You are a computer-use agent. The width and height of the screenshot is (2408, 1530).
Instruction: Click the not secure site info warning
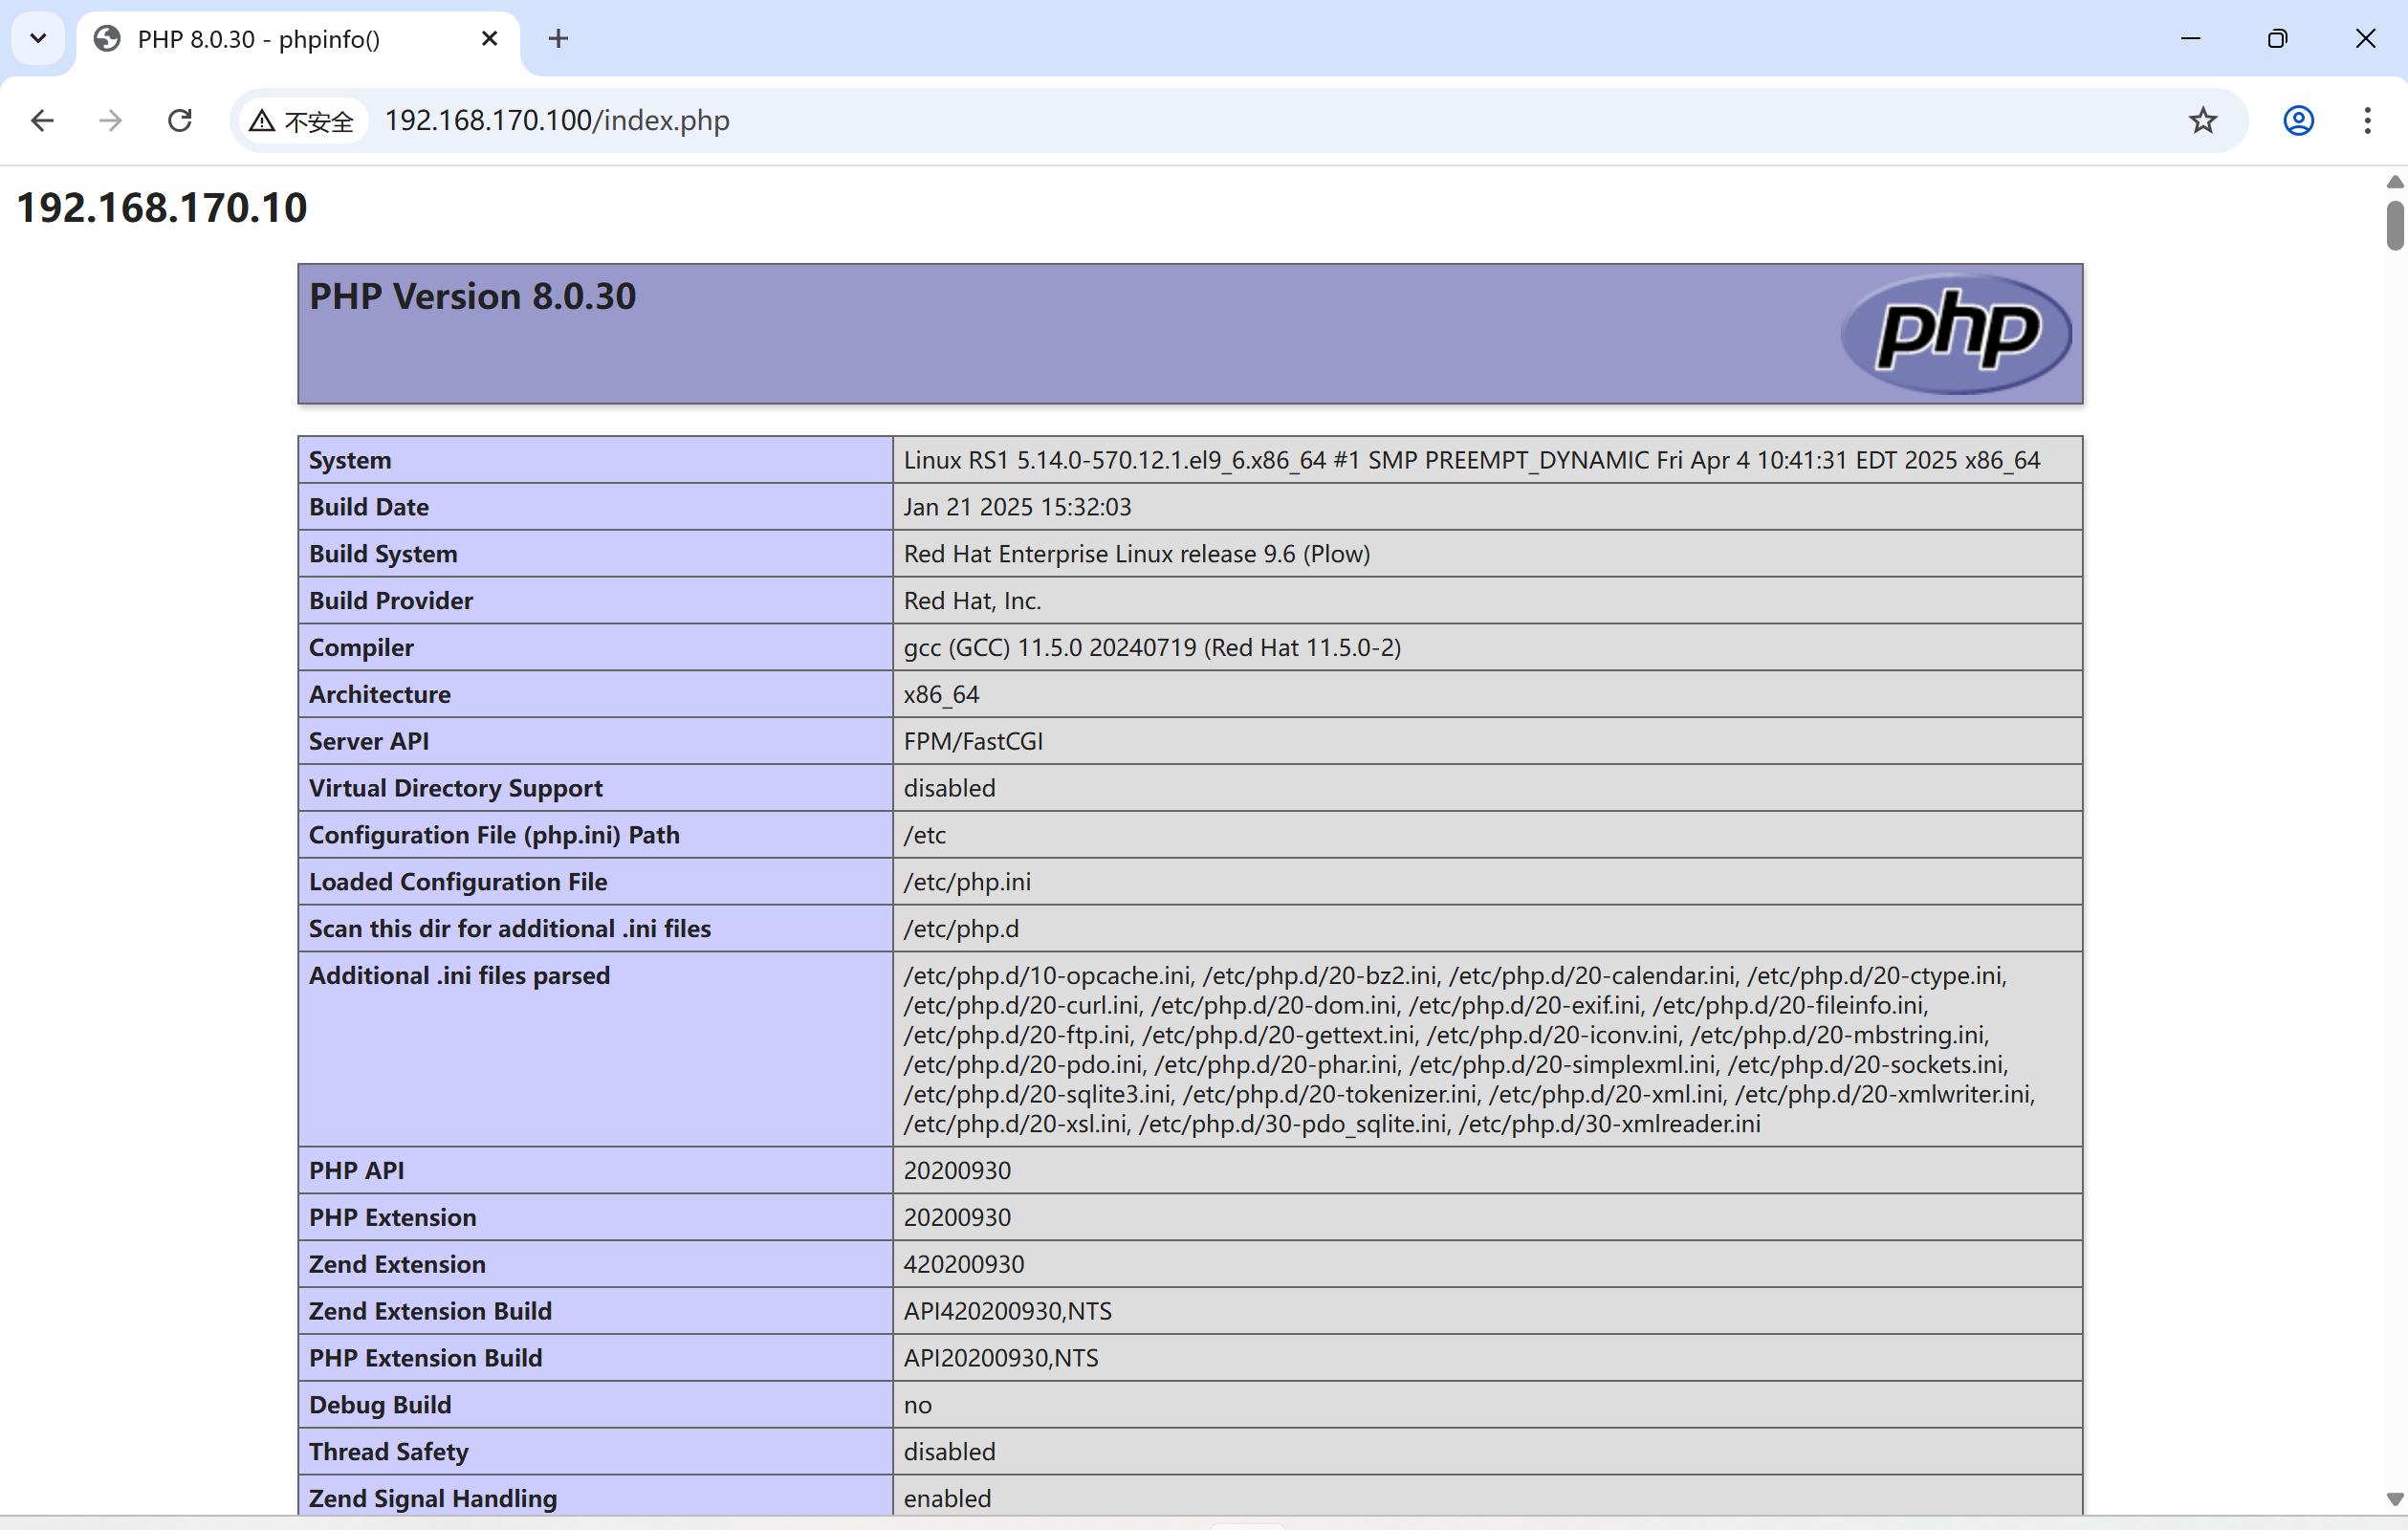(302, 121)
